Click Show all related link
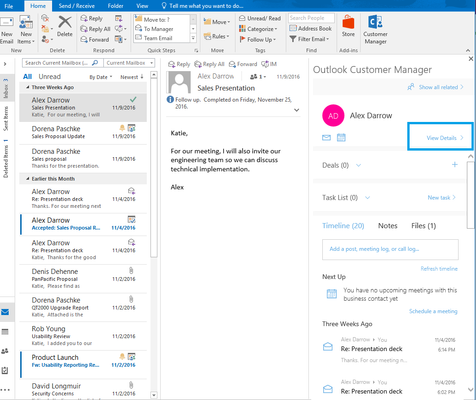The width and height of the screenshot is (476, 400). (x=435, y=87)
